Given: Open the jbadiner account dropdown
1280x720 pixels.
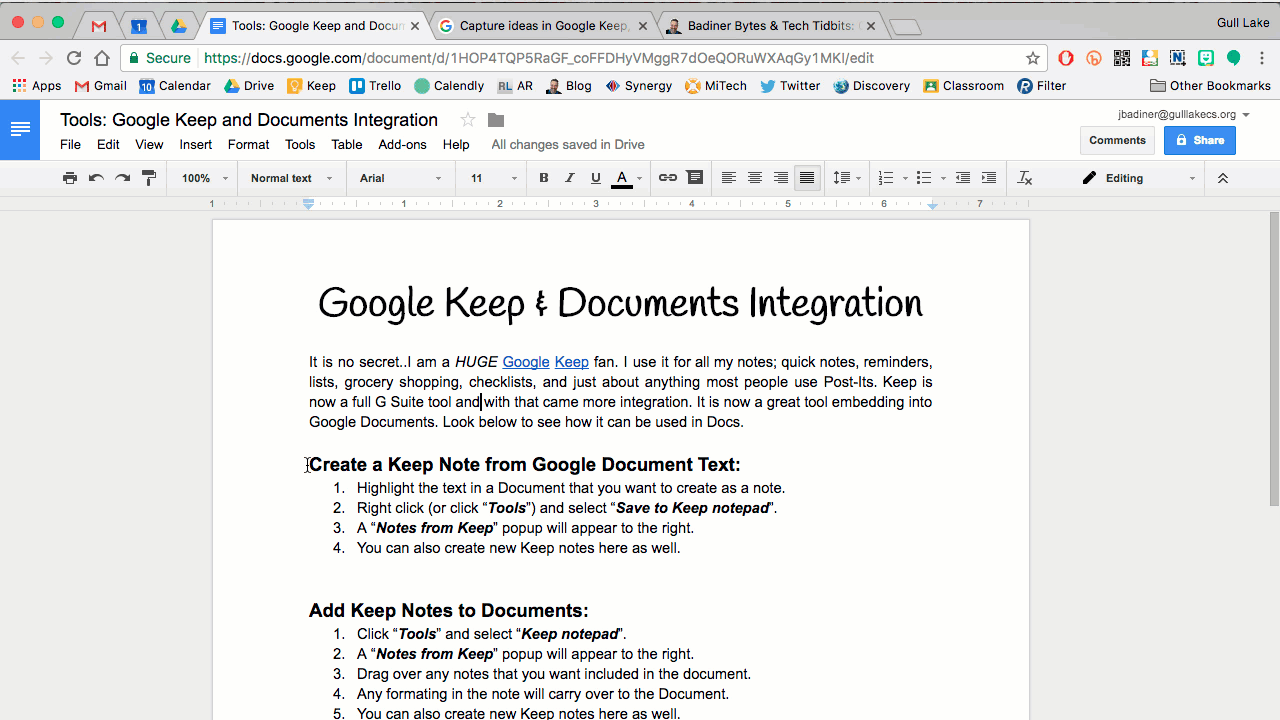Looking at the screenshot, I should point(1184,114).
